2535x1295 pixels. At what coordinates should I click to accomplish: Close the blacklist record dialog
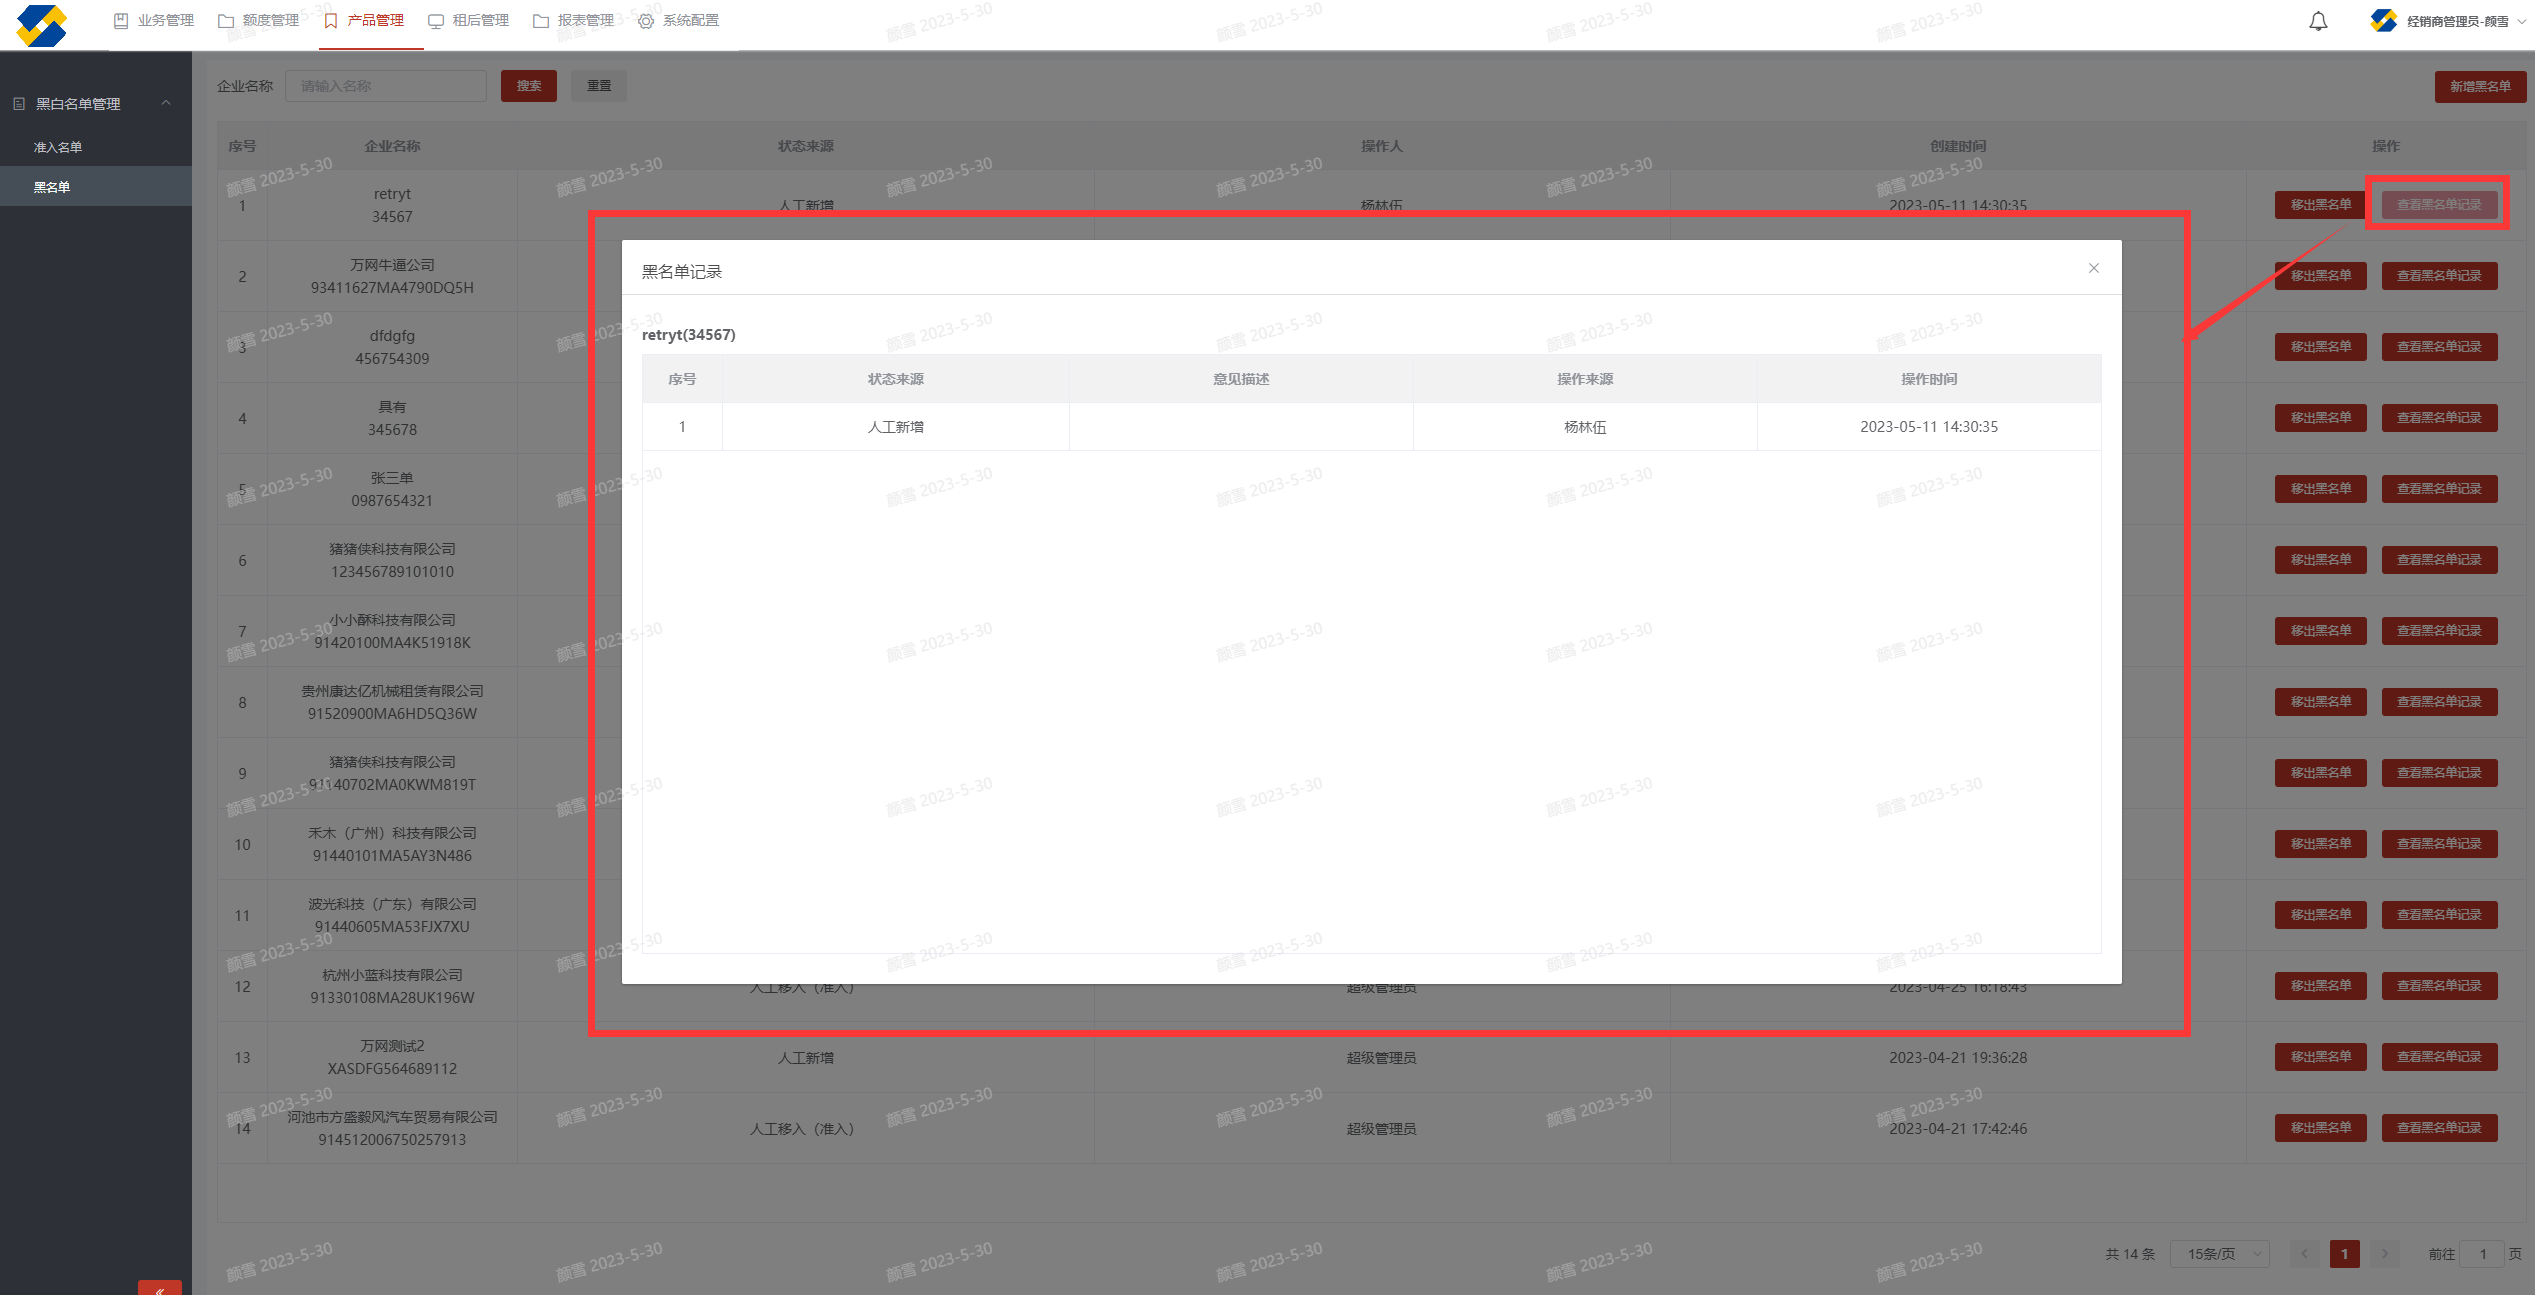(2093, 268)
